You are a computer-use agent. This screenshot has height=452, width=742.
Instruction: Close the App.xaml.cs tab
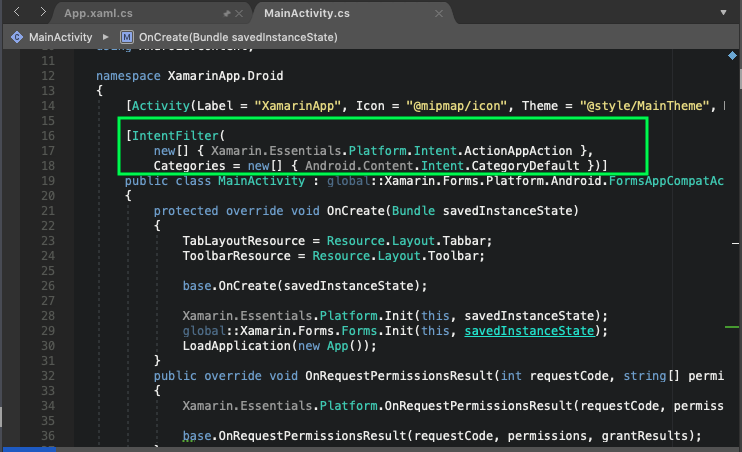click(240, 15)
